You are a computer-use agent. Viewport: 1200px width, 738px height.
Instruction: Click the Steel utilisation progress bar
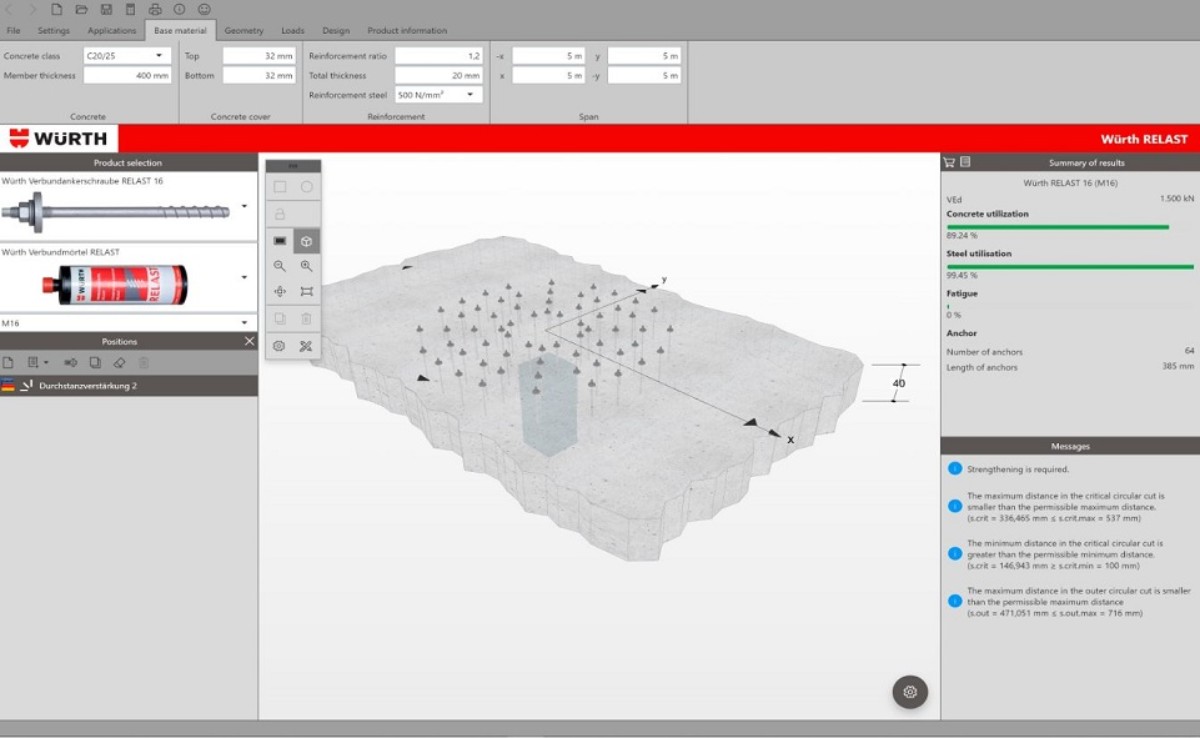[1070, 267]
